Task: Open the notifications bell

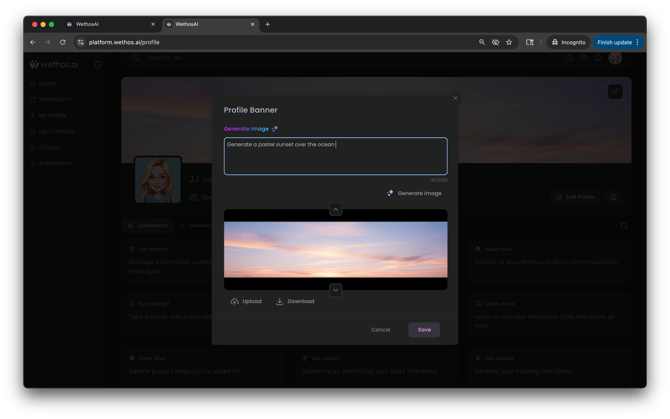Action: point(598,58)
